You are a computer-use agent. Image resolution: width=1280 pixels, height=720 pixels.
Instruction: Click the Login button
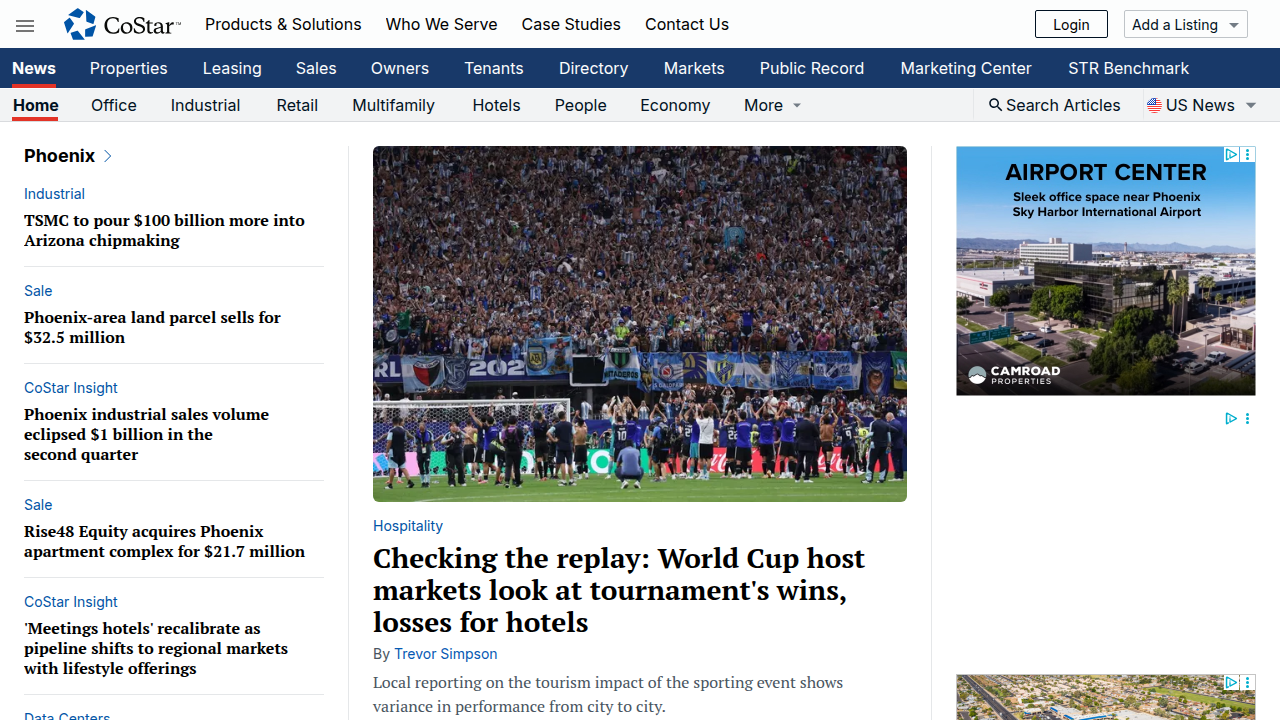click(1071, 24)
